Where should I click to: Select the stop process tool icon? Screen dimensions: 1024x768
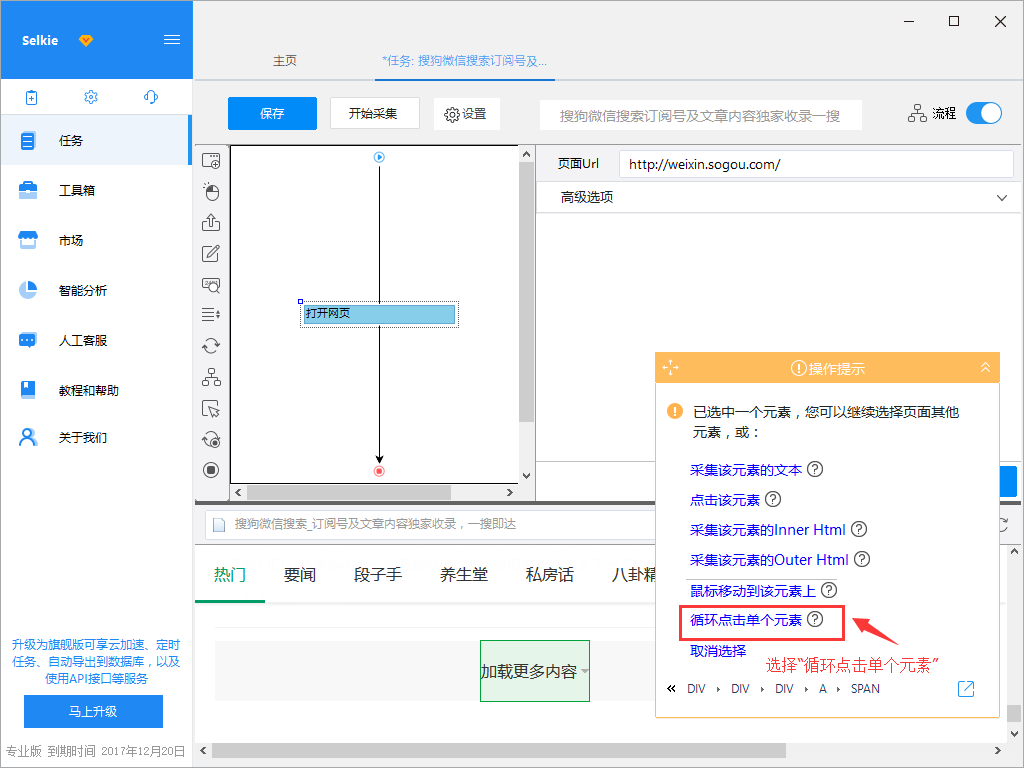(x=211, y=470)
